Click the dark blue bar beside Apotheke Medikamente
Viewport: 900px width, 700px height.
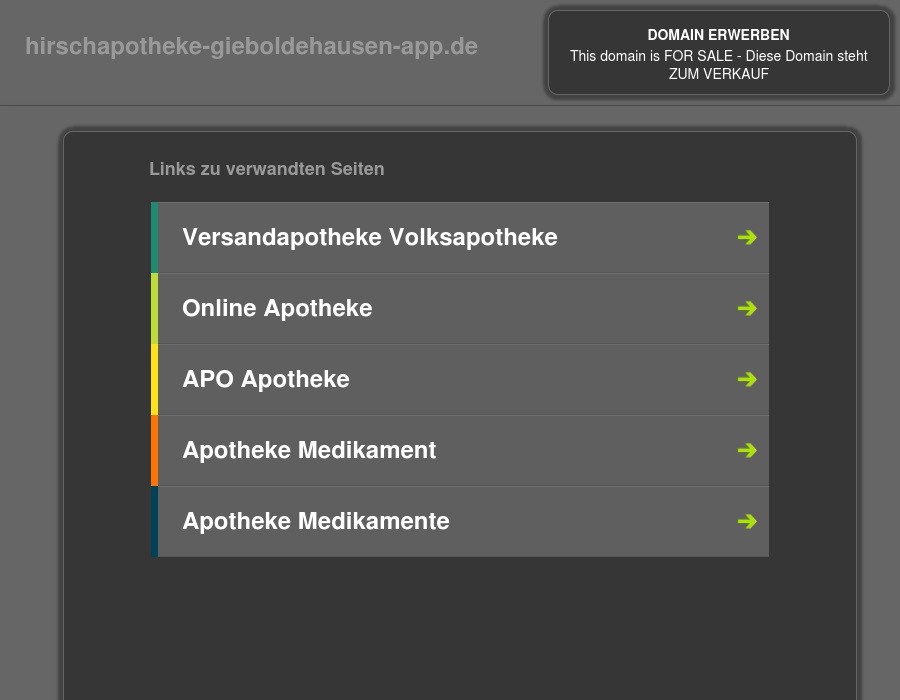coord(157,521)
